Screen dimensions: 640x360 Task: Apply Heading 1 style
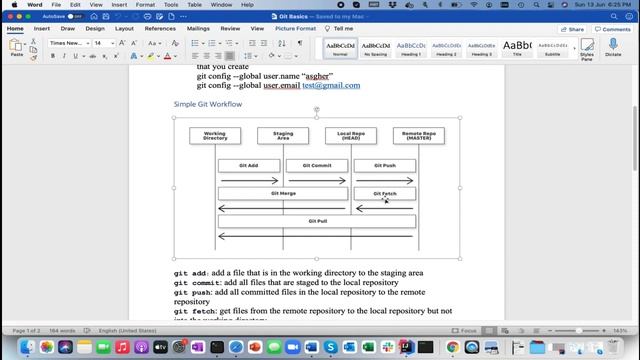(411, 49)
